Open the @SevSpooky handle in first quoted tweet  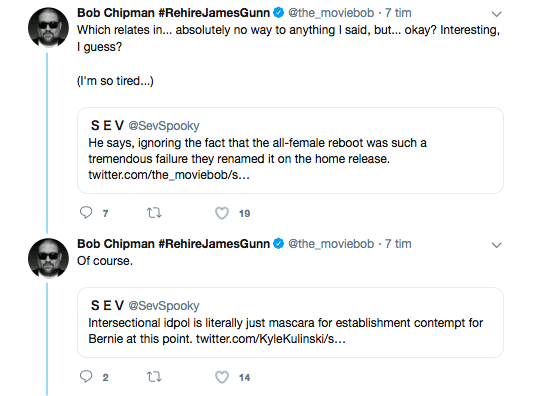(164, 126)
